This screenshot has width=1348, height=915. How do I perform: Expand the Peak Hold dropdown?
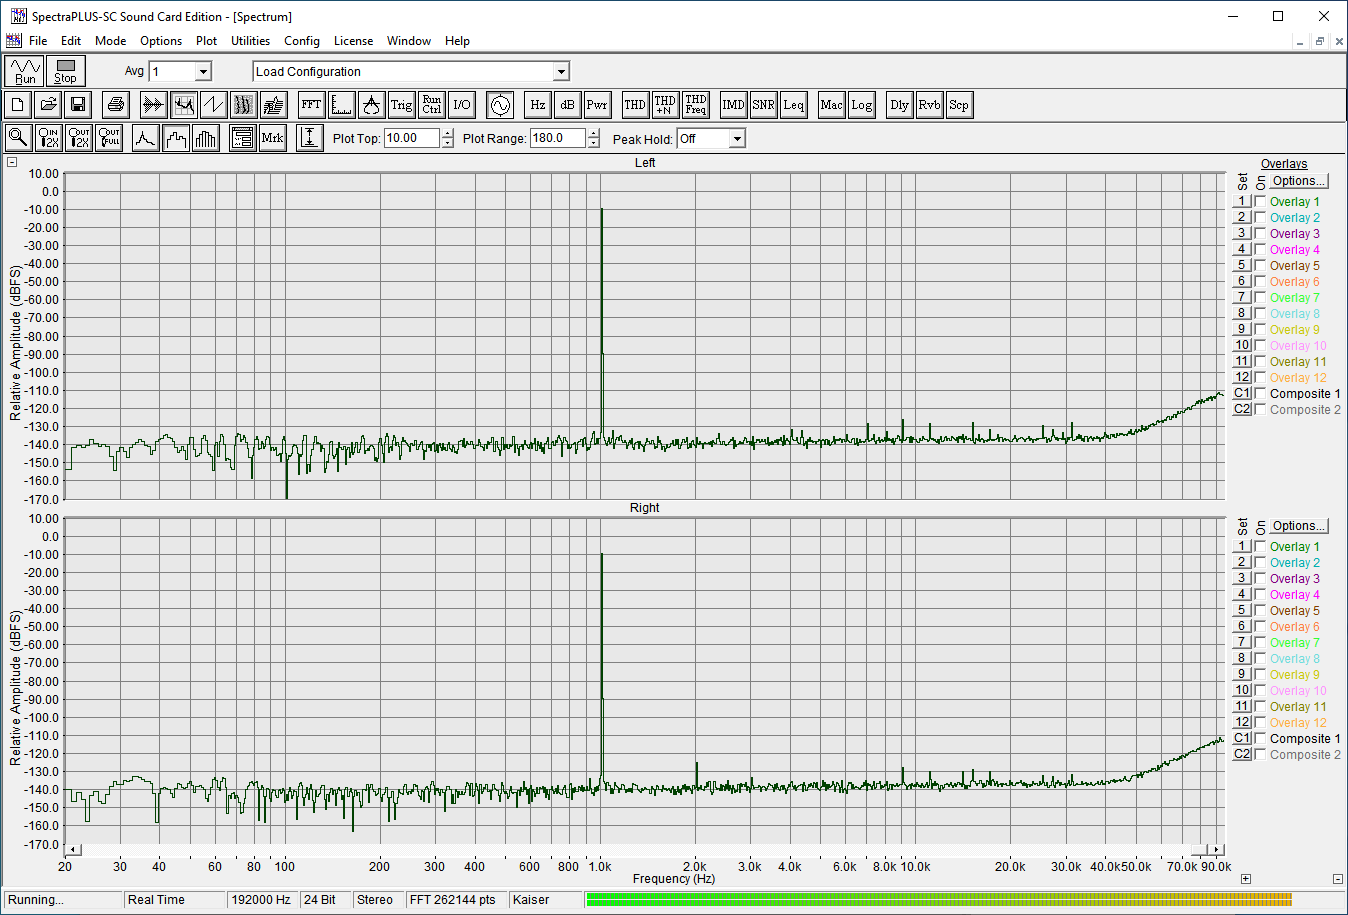(x=737, y=139)
